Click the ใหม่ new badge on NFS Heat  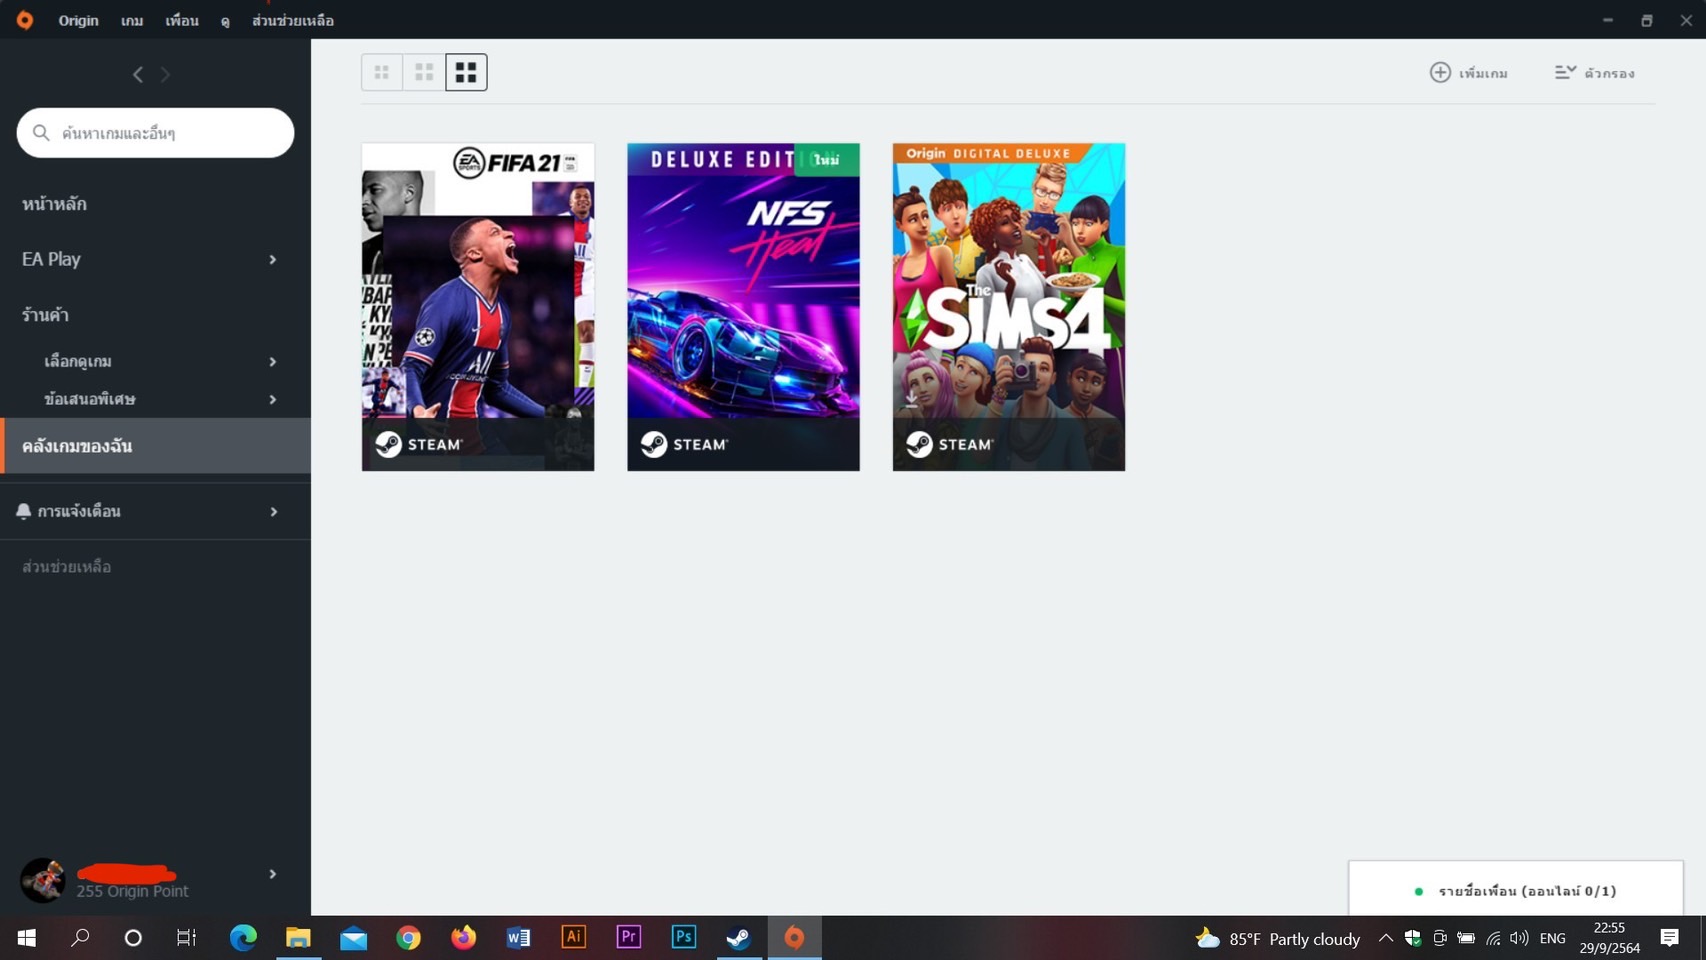point(827,160)
